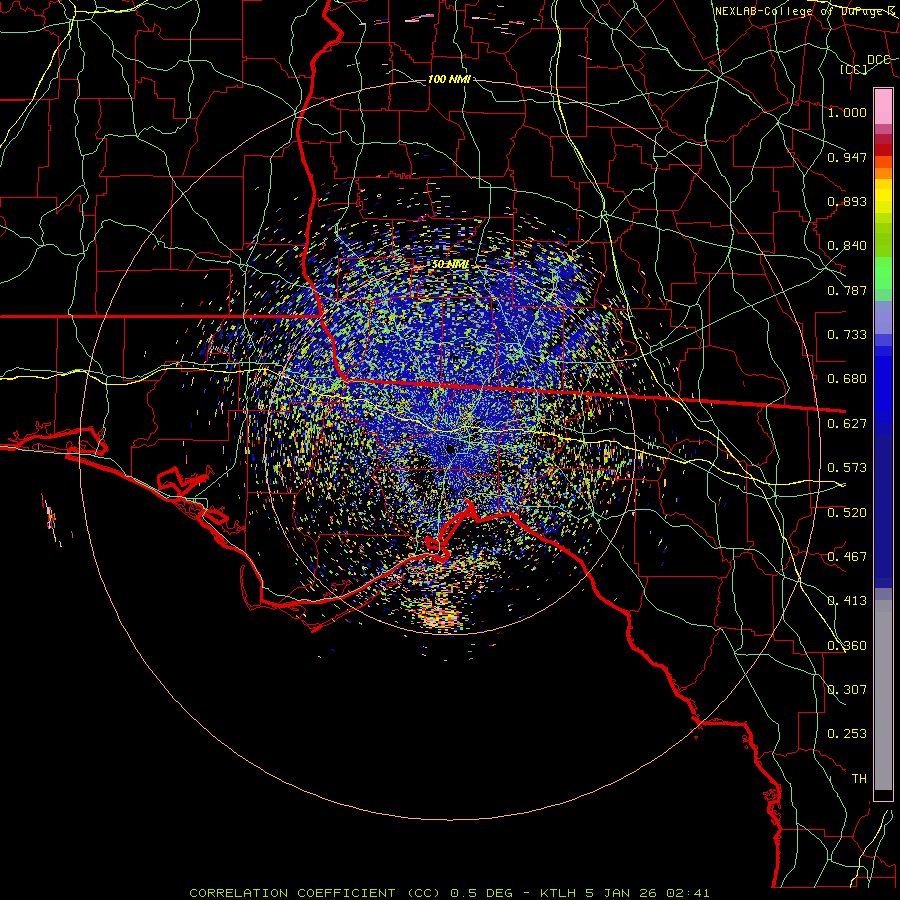The height and width of the screenshot is (900, 900).
Task: Click the gray segment of the color bar
Action: 883,695
